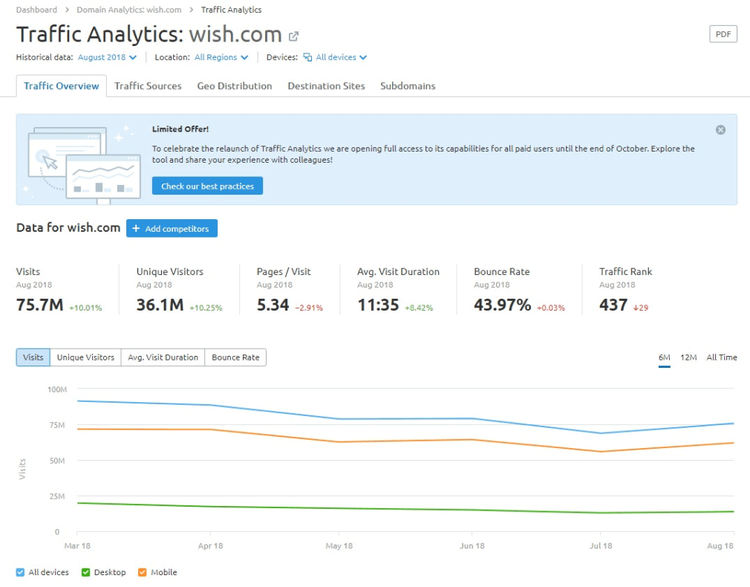The width and height of the screenshot is (750, 587).
Task: Click the +10.01% visits change
Action: (x=86, y=308)
